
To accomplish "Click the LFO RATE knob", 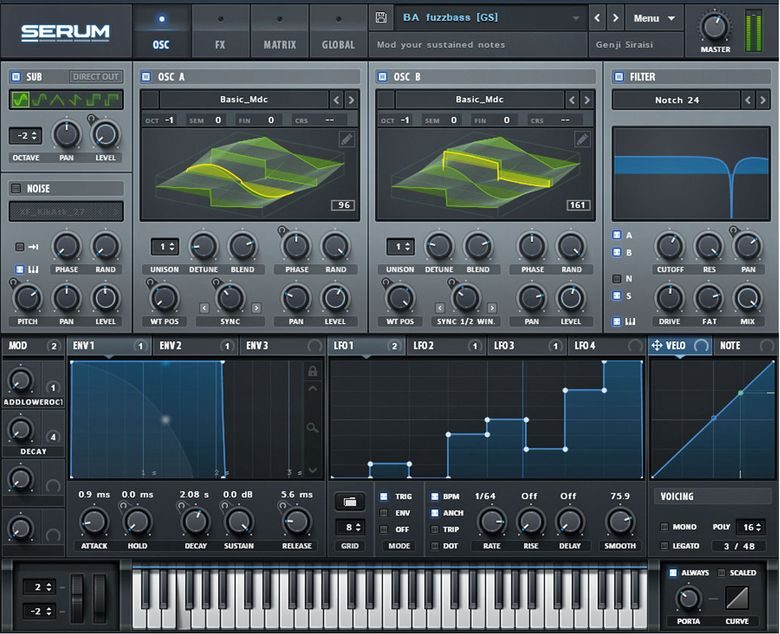I will [491, 522].
